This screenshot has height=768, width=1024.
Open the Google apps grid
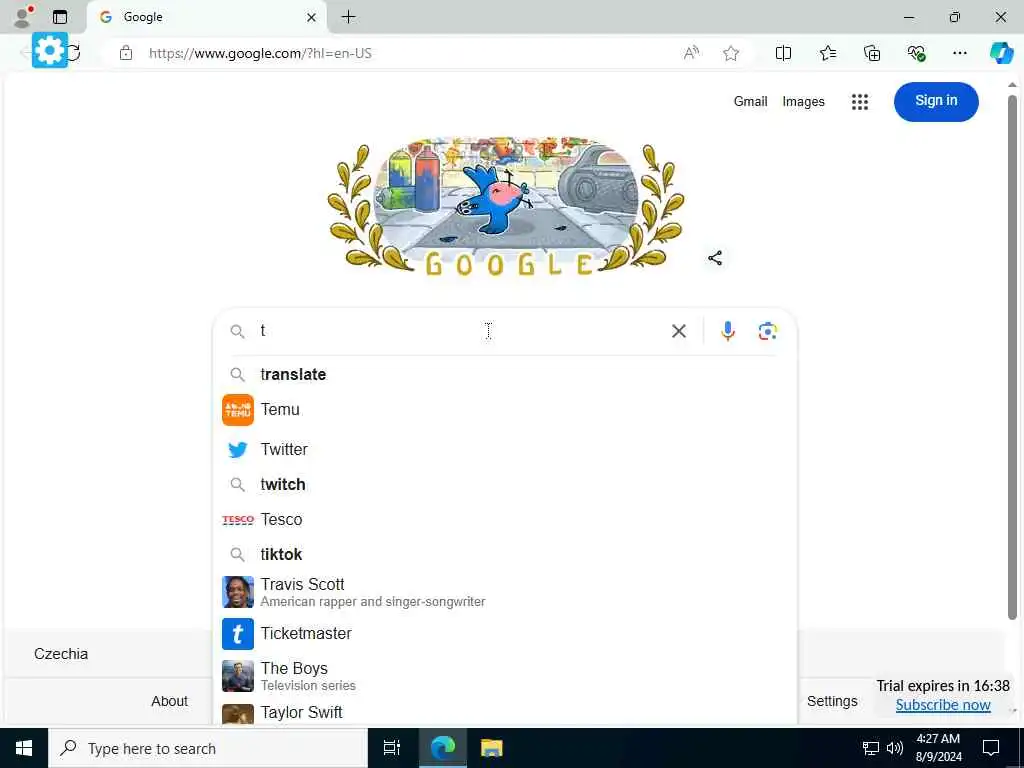tap(860, 102)
